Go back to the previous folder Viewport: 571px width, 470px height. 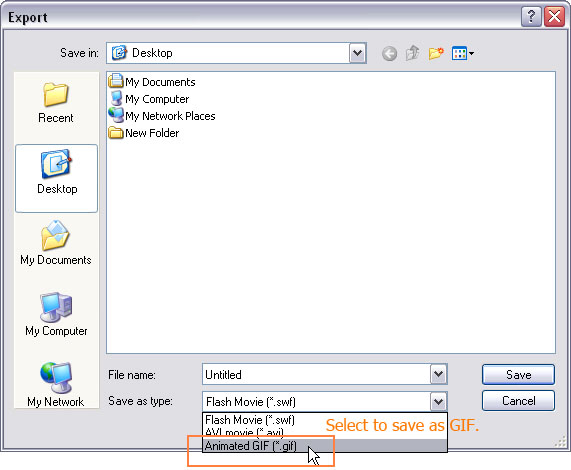pos(389,54)
